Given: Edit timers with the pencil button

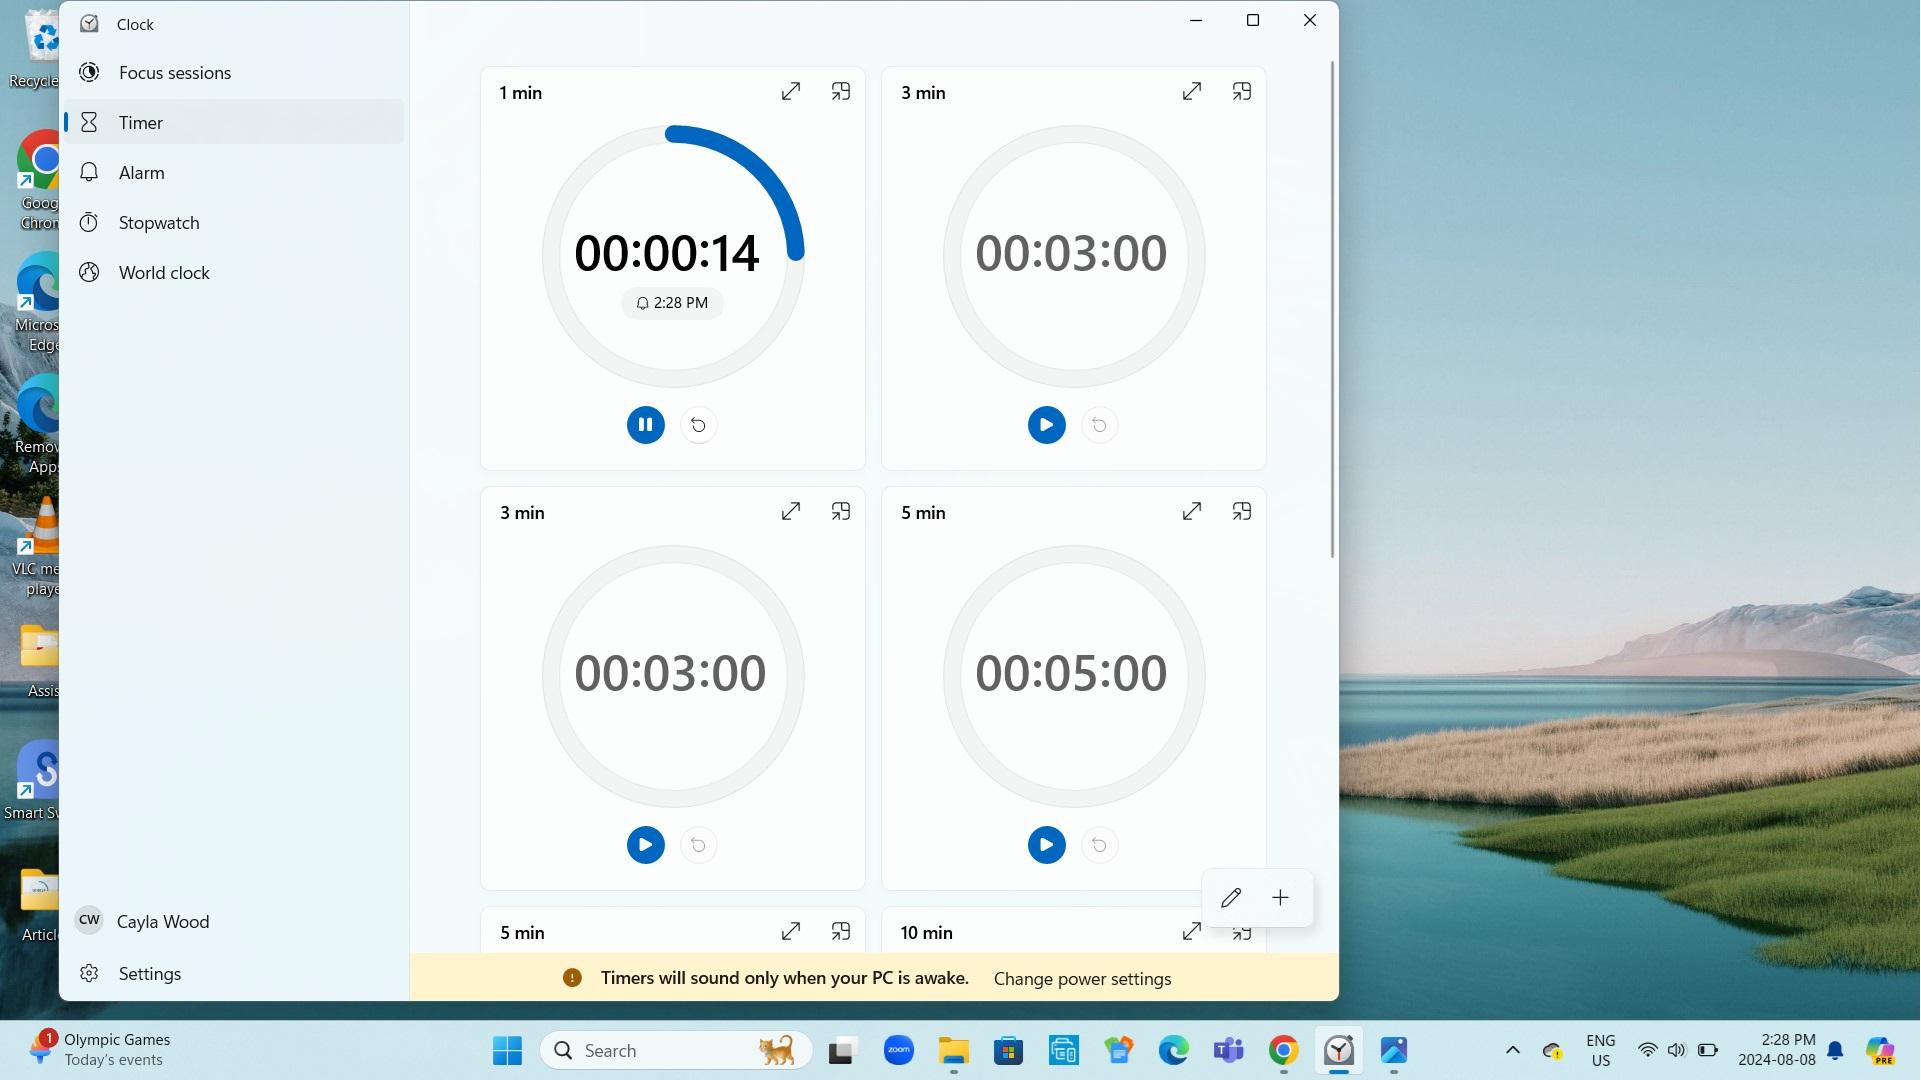Looking at the screenshot, I should [1231, 897].
